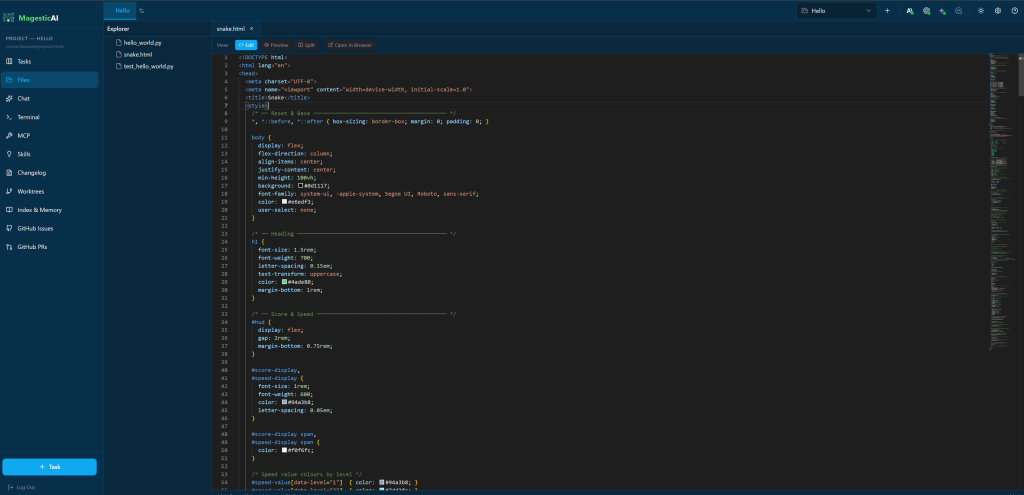Open the Hello project dropdown
The height and width of the screenshot is (495, 1024).
[836, 10]
